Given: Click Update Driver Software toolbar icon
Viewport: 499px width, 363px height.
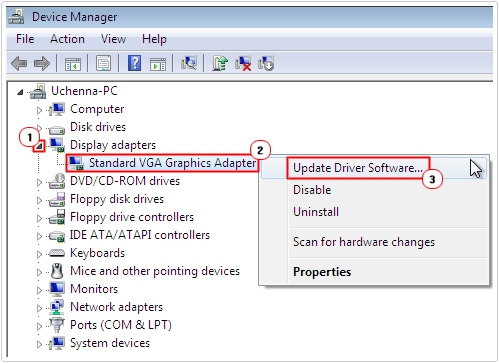Looking at the screenshot, I should pyautogui.click(x=220, y=63).
